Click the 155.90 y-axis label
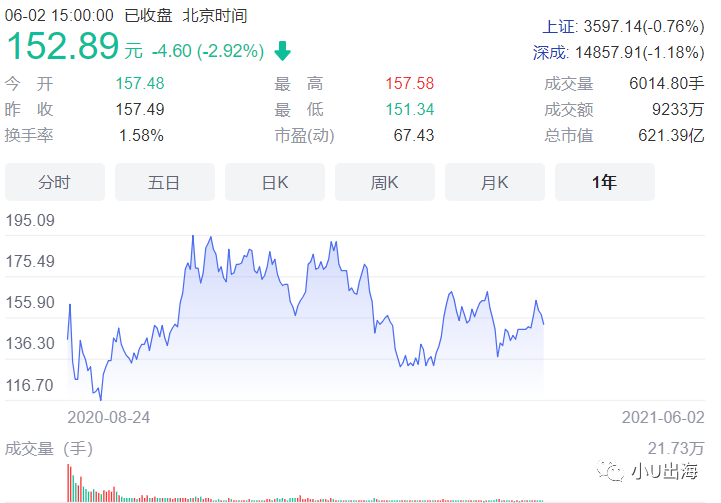 [x=30, y=303]
